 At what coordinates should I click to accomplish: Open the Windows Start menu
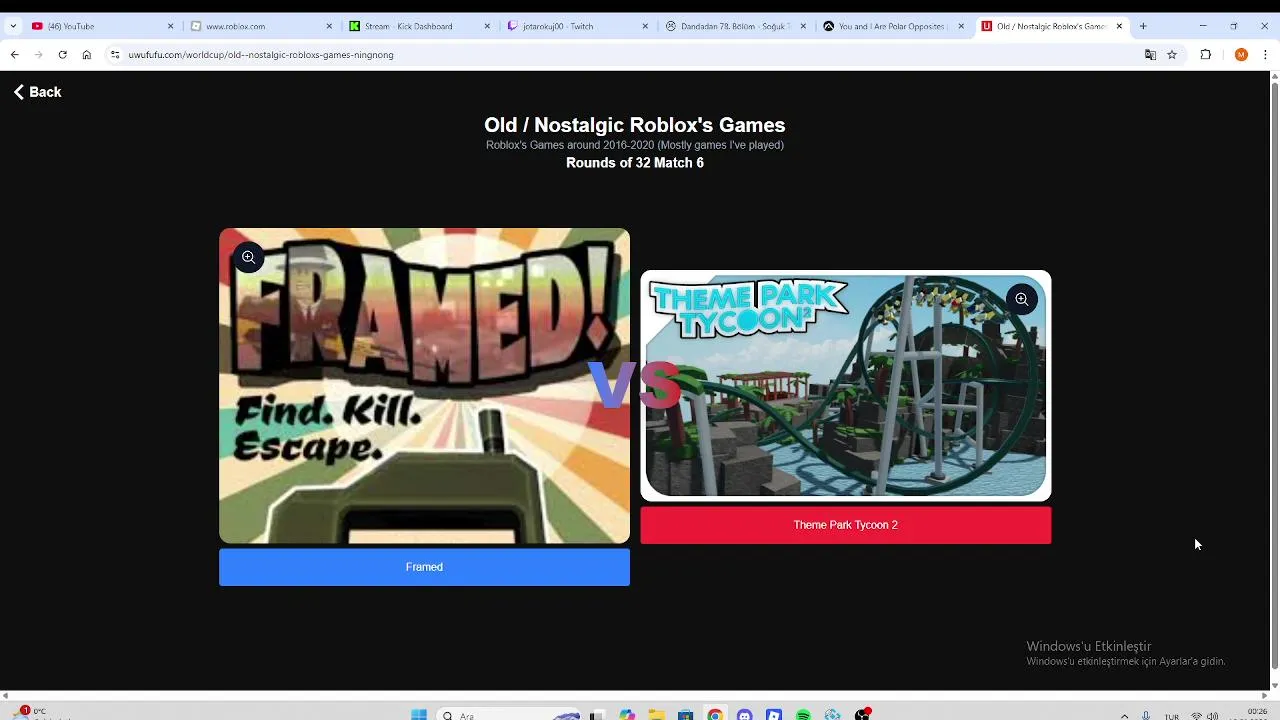(x=419, y=715)
